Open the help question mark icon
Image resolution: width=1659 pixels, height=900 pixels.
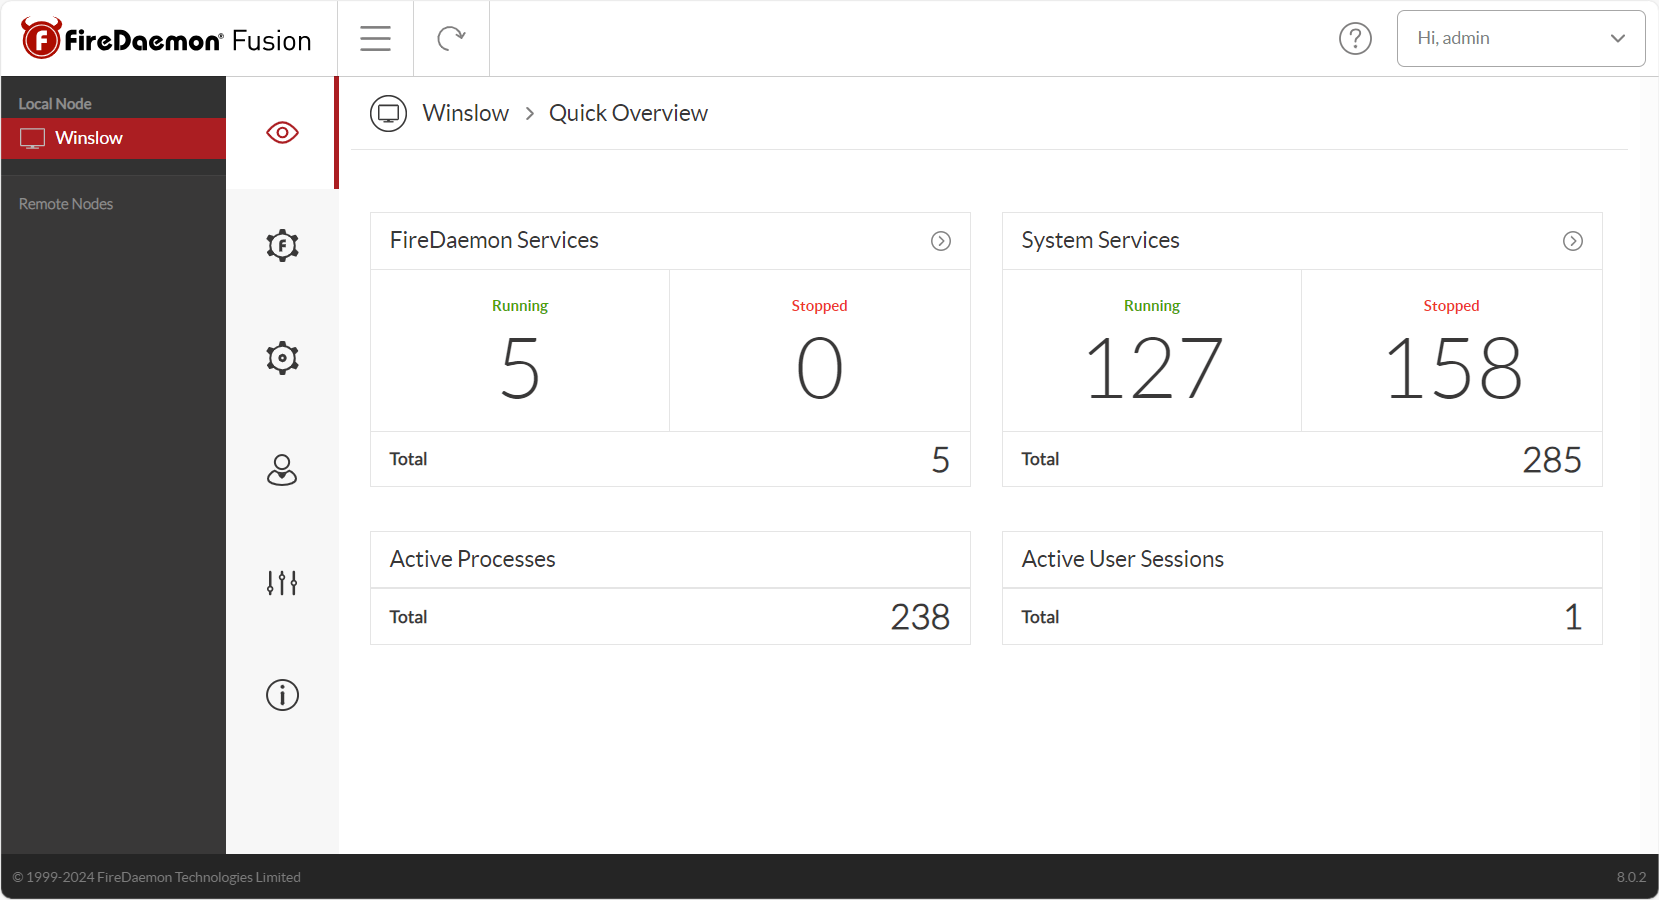point(1355,38)
